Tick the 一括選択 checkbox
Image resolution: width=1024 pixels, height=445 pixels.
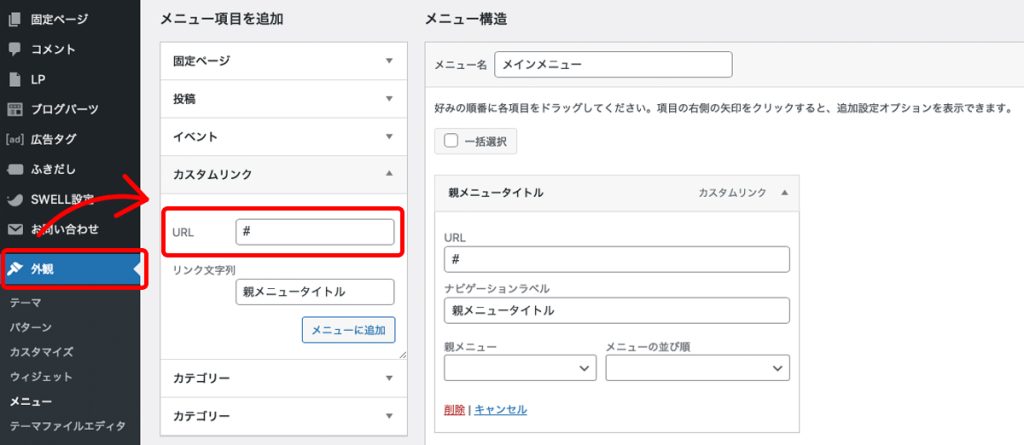451,140
